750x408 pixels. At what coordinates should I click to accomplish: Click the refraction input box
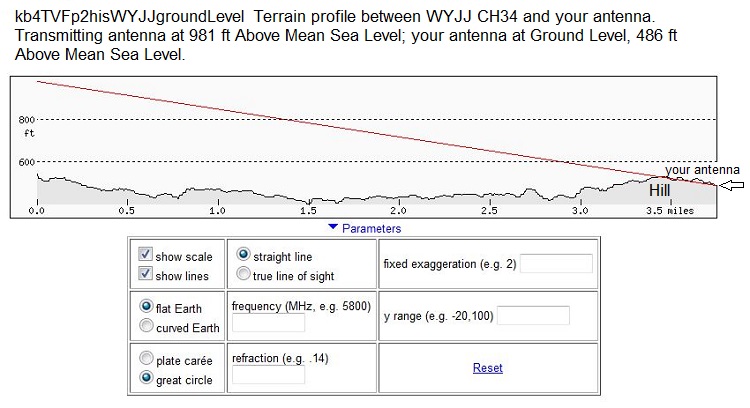(268, 375)
